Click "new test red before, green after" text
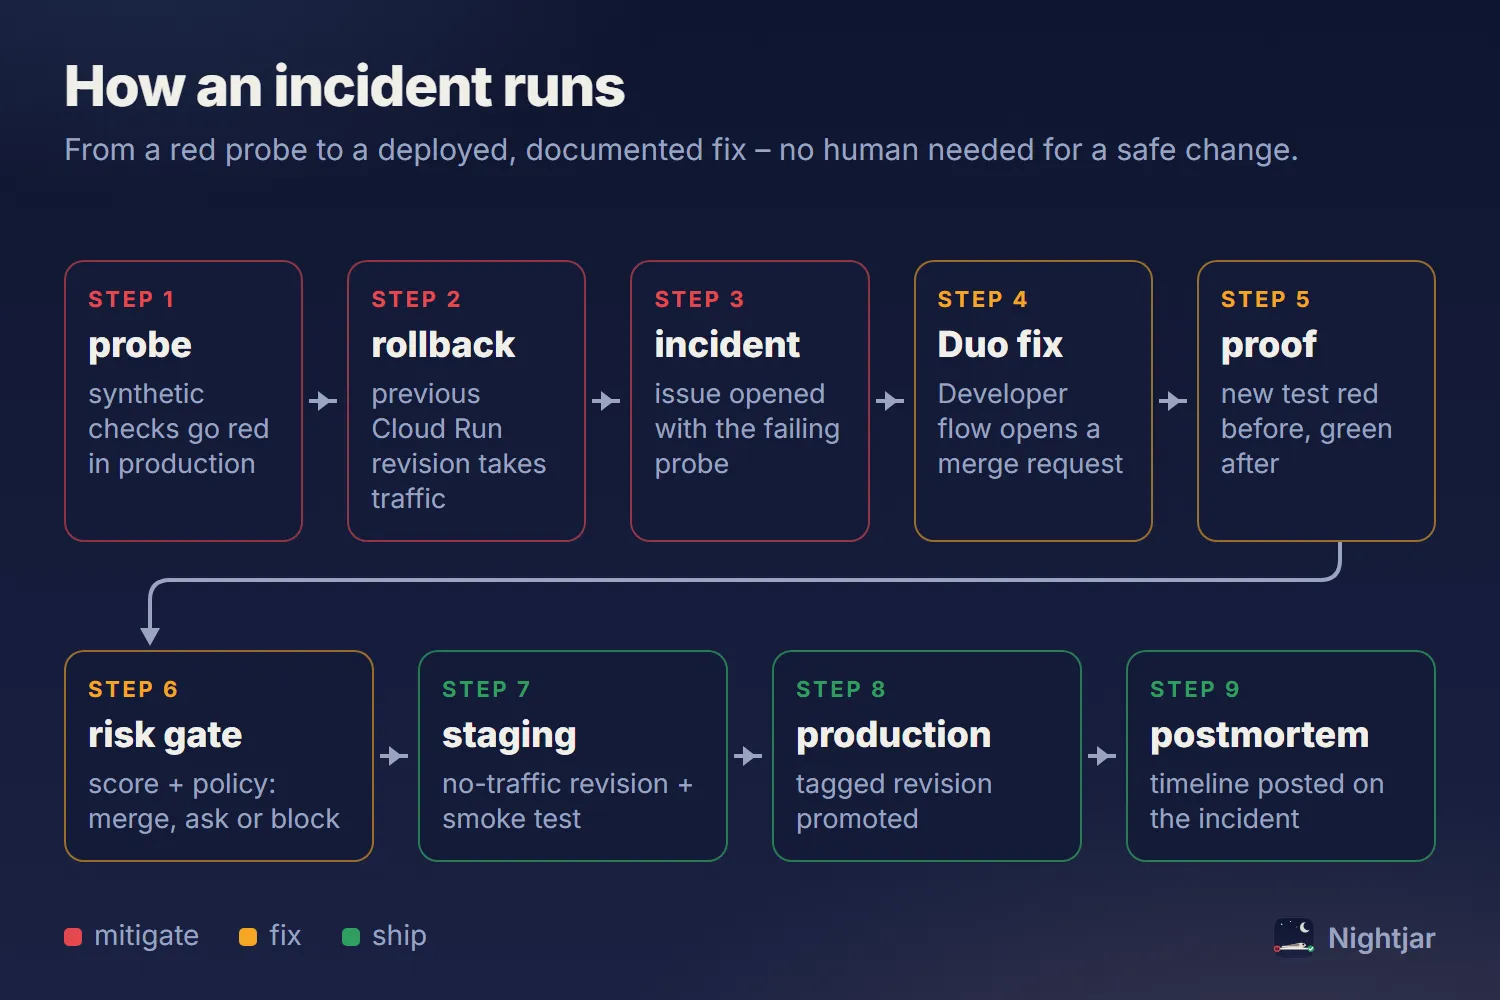The width and height of the screenshot is (1500, 1000). (x=1307, y=429)
